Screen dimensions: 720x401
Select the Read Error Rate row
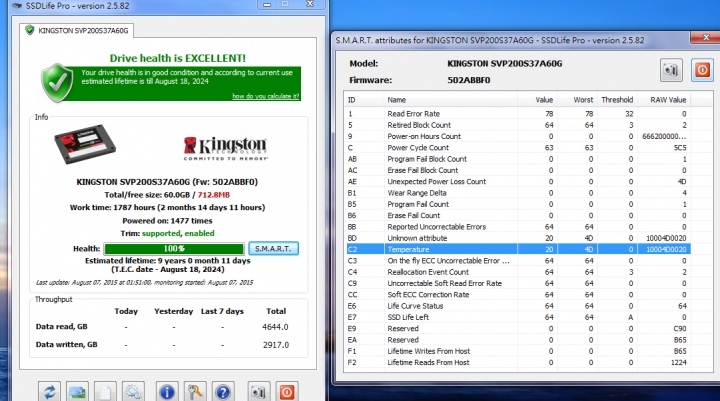click(x=518, y=113)
